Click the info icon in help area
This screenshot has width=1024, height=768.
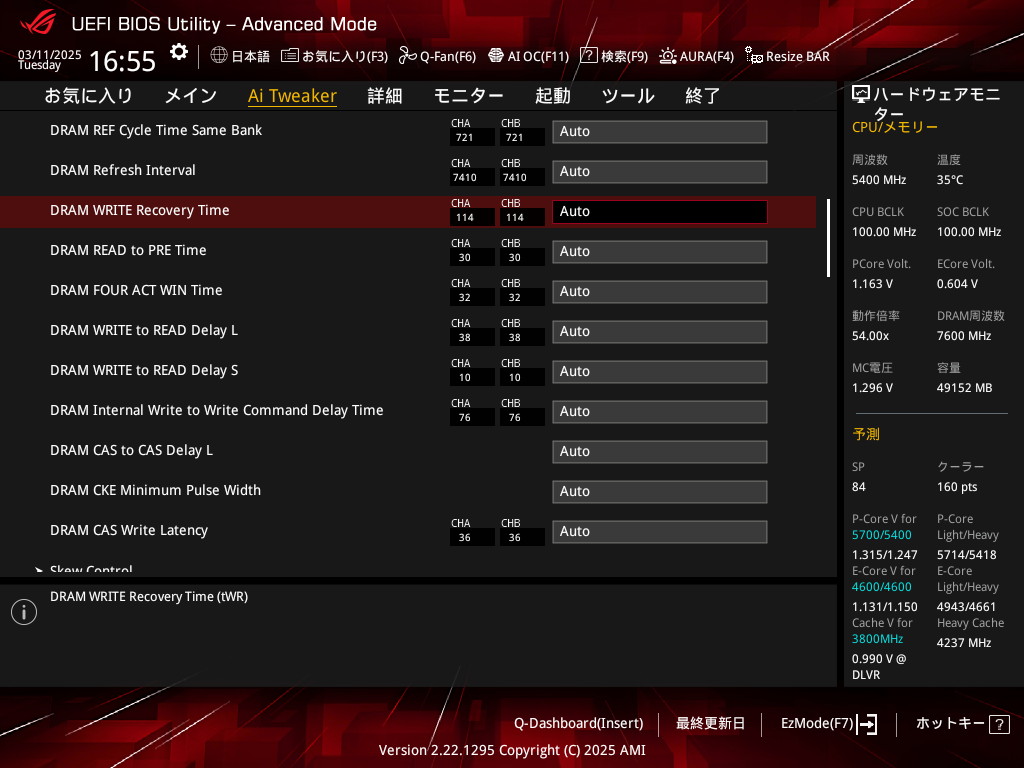(24, 612)
